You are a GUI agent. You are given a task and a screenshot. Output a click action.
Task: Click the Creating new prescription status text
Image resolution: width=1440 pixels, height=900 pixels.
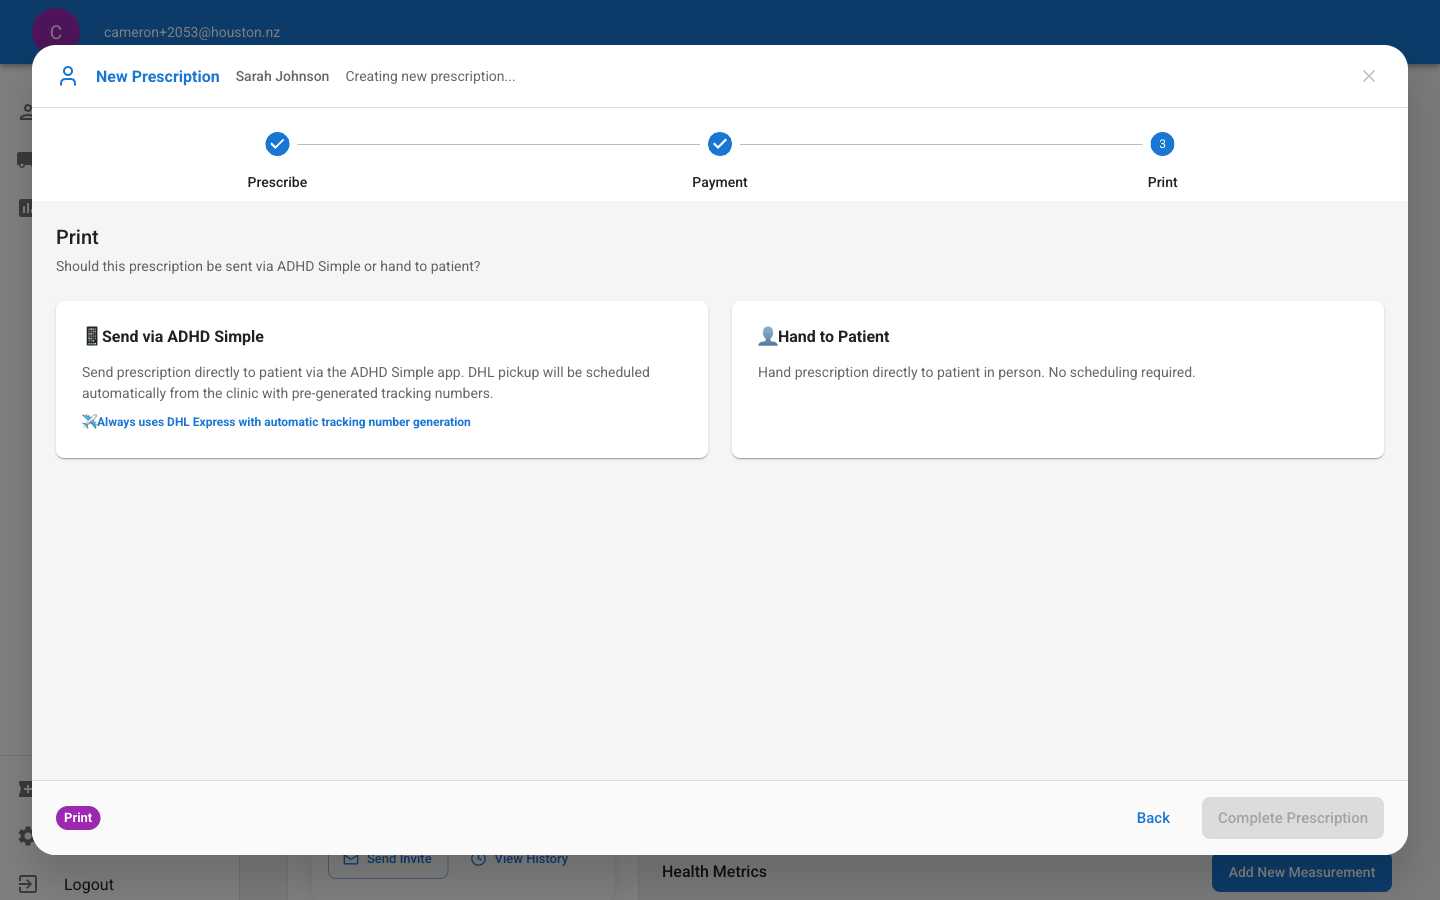pyautogui.click(x=430, y=76)
